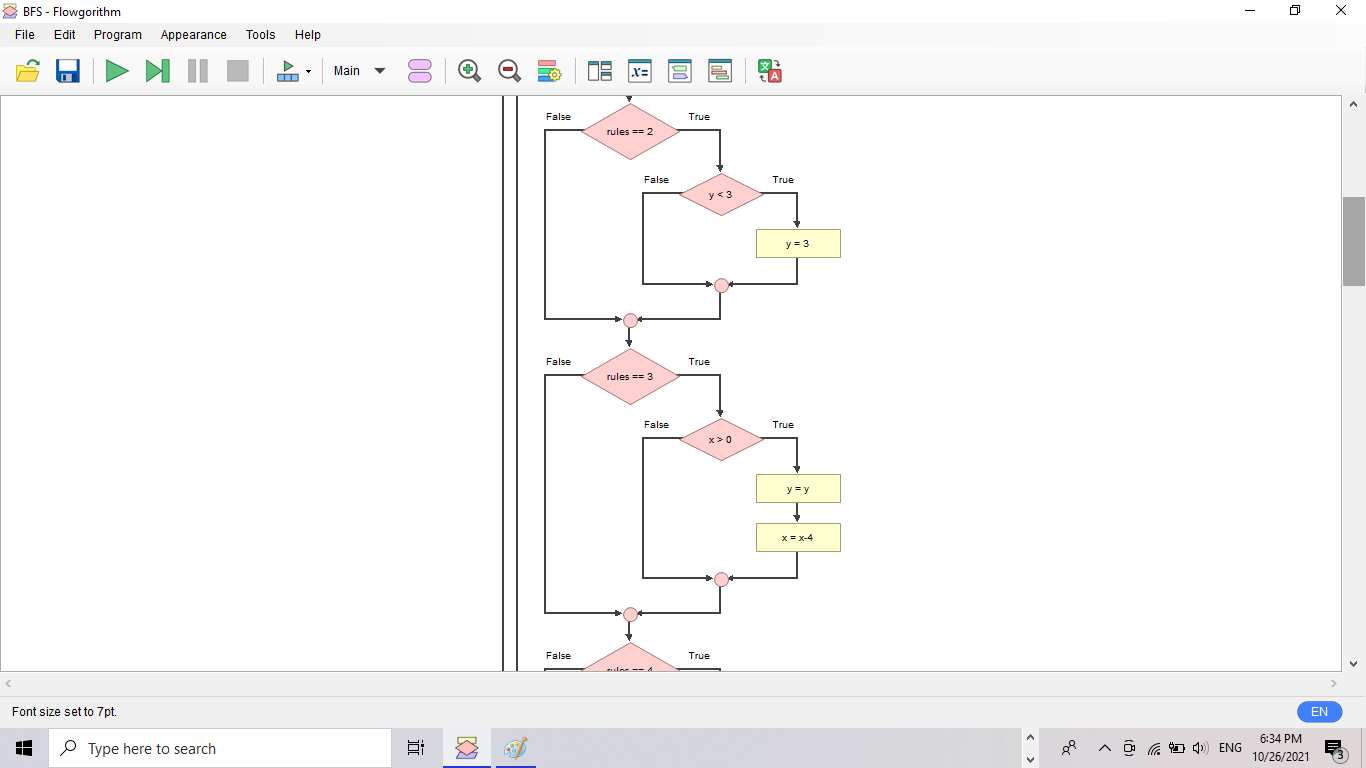Viewport: 1366px width, 768px height.
Task: Click the join circle below 'x = x-4'
Action: click(x=721, y=579)
